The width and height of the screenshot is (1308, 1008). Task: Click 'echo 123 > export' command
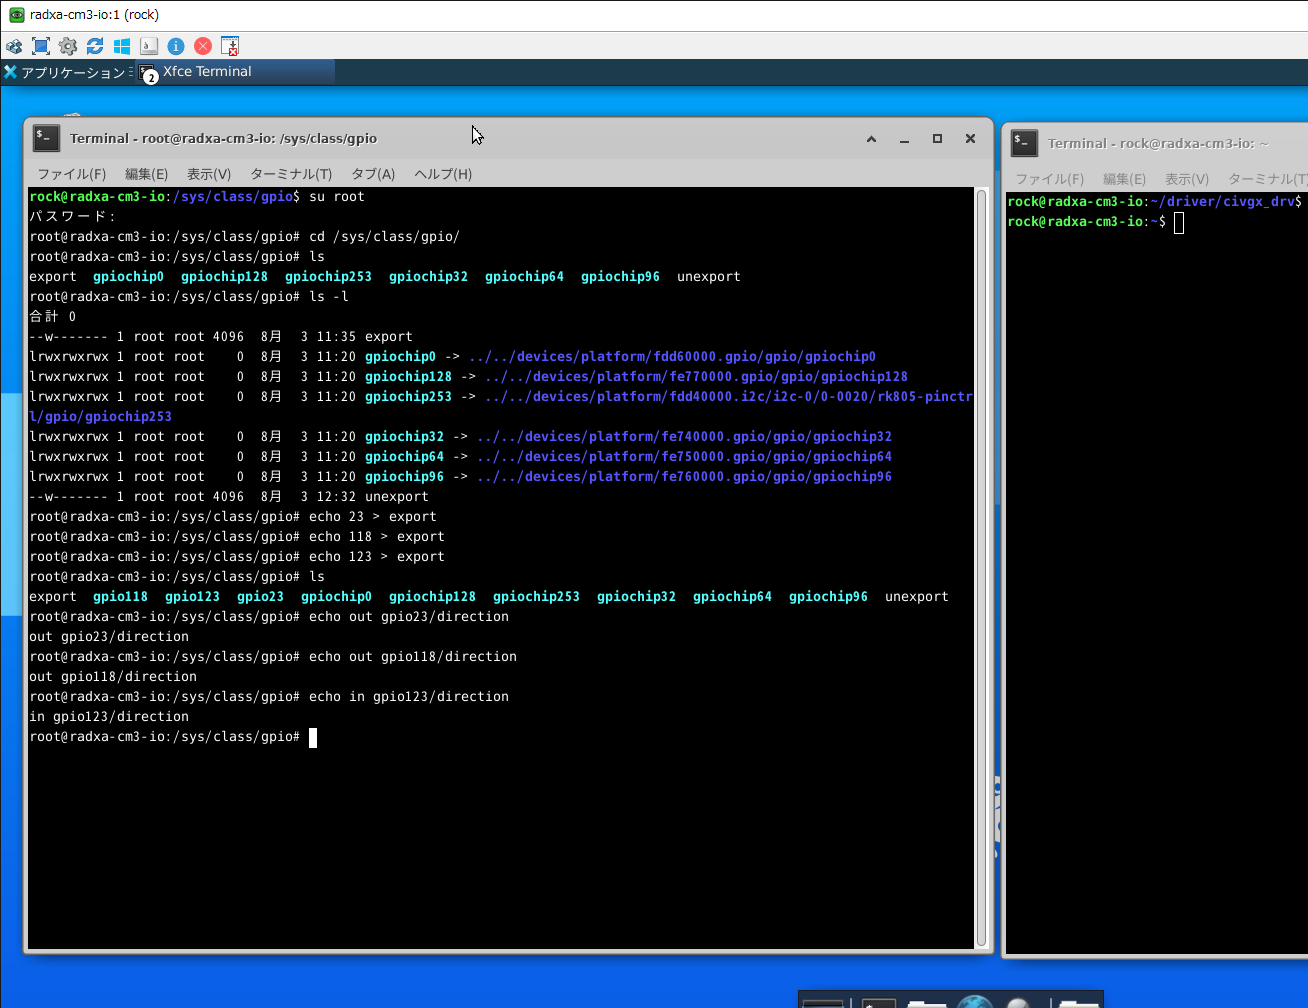tap(377, 557)
